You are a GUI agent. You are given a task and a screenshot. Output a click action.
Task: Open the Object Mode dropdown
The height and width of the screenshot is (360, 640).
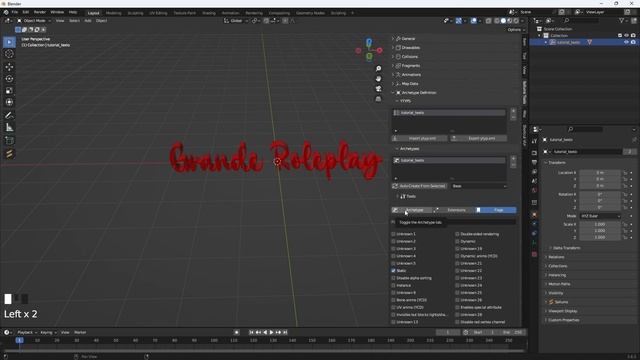click(34, 20)
